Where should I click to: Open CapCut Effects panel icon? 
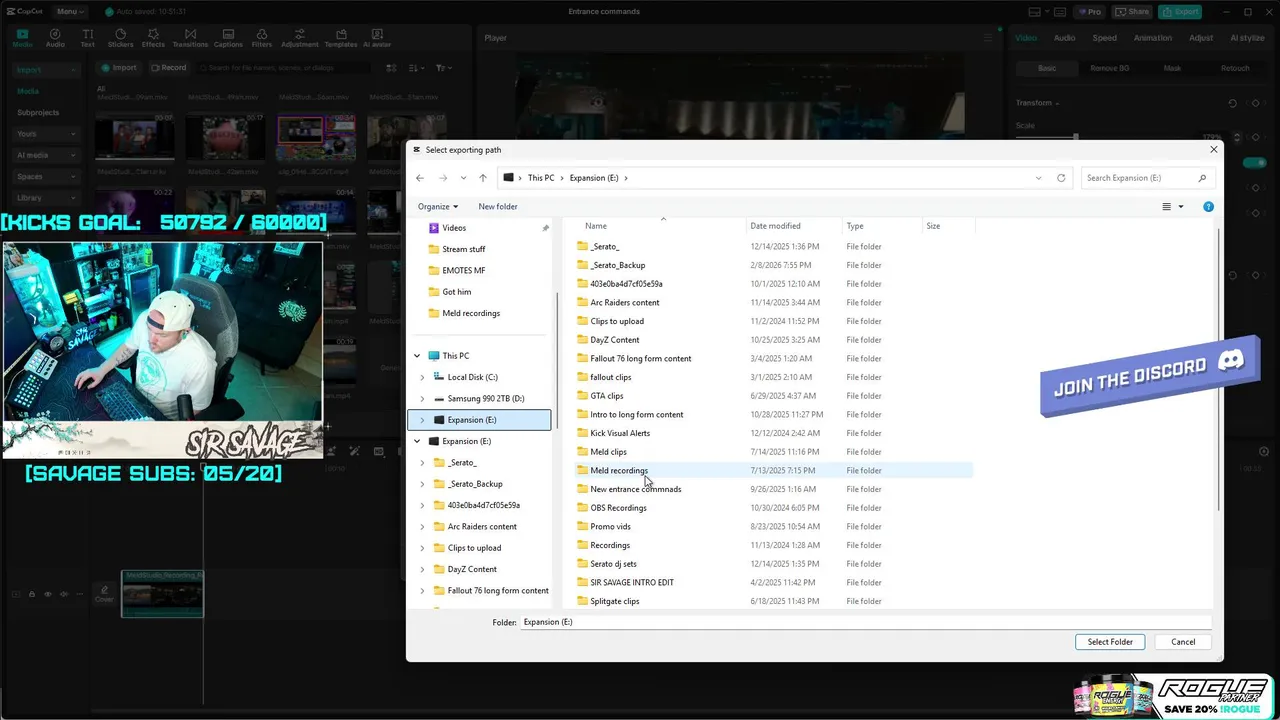153,38
